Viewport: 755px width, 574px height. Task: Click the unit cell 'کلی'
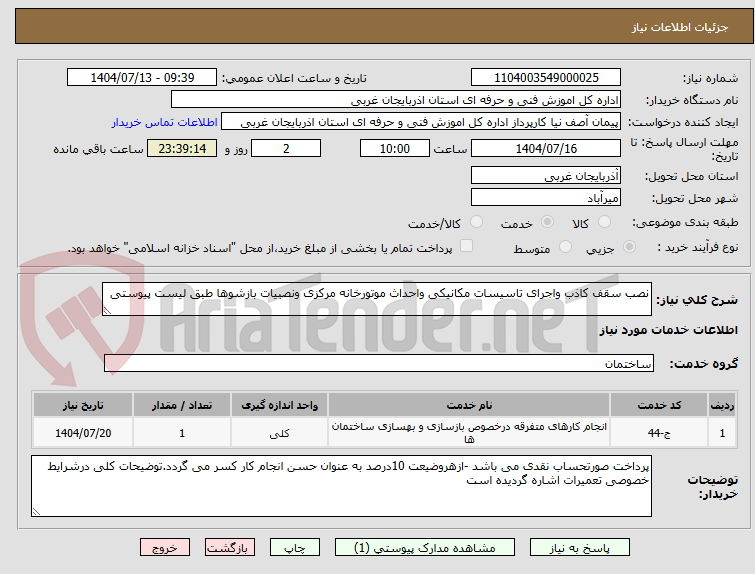pyautogui.click(x=280, y=433)
